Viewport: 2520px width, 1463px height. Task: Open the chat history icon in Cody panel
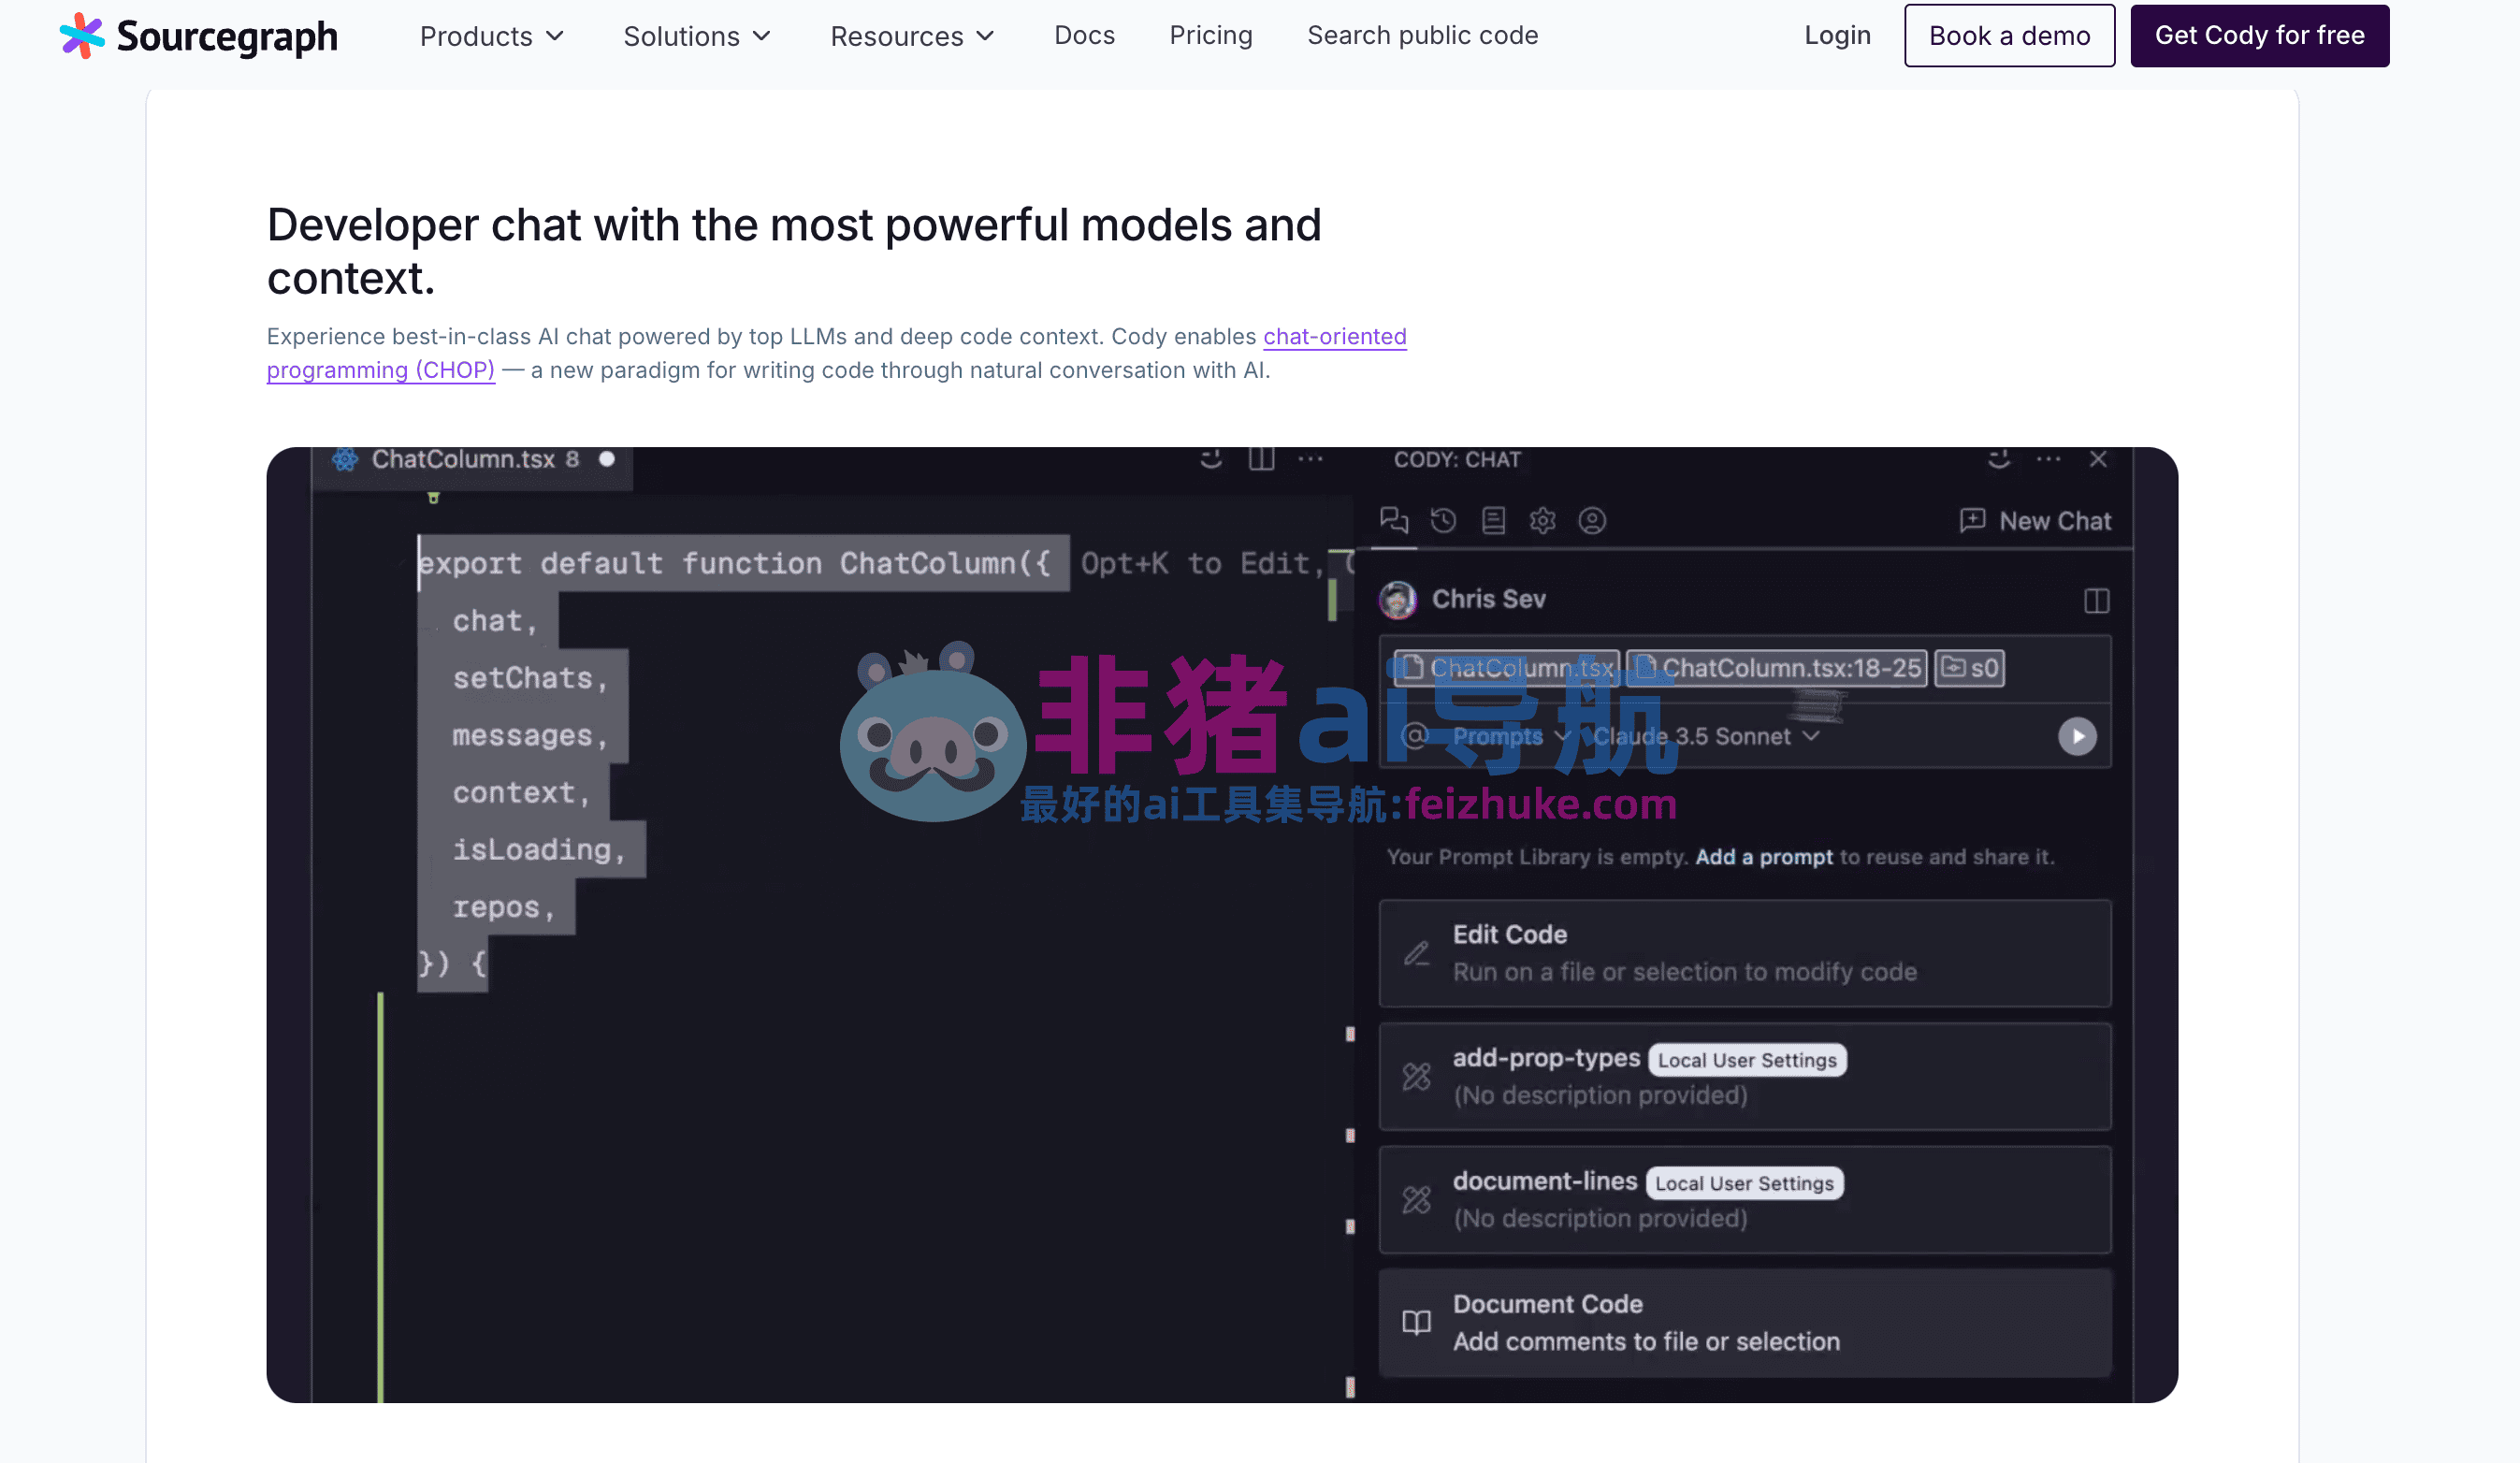pyautogui.click(x=1443, y=521)
